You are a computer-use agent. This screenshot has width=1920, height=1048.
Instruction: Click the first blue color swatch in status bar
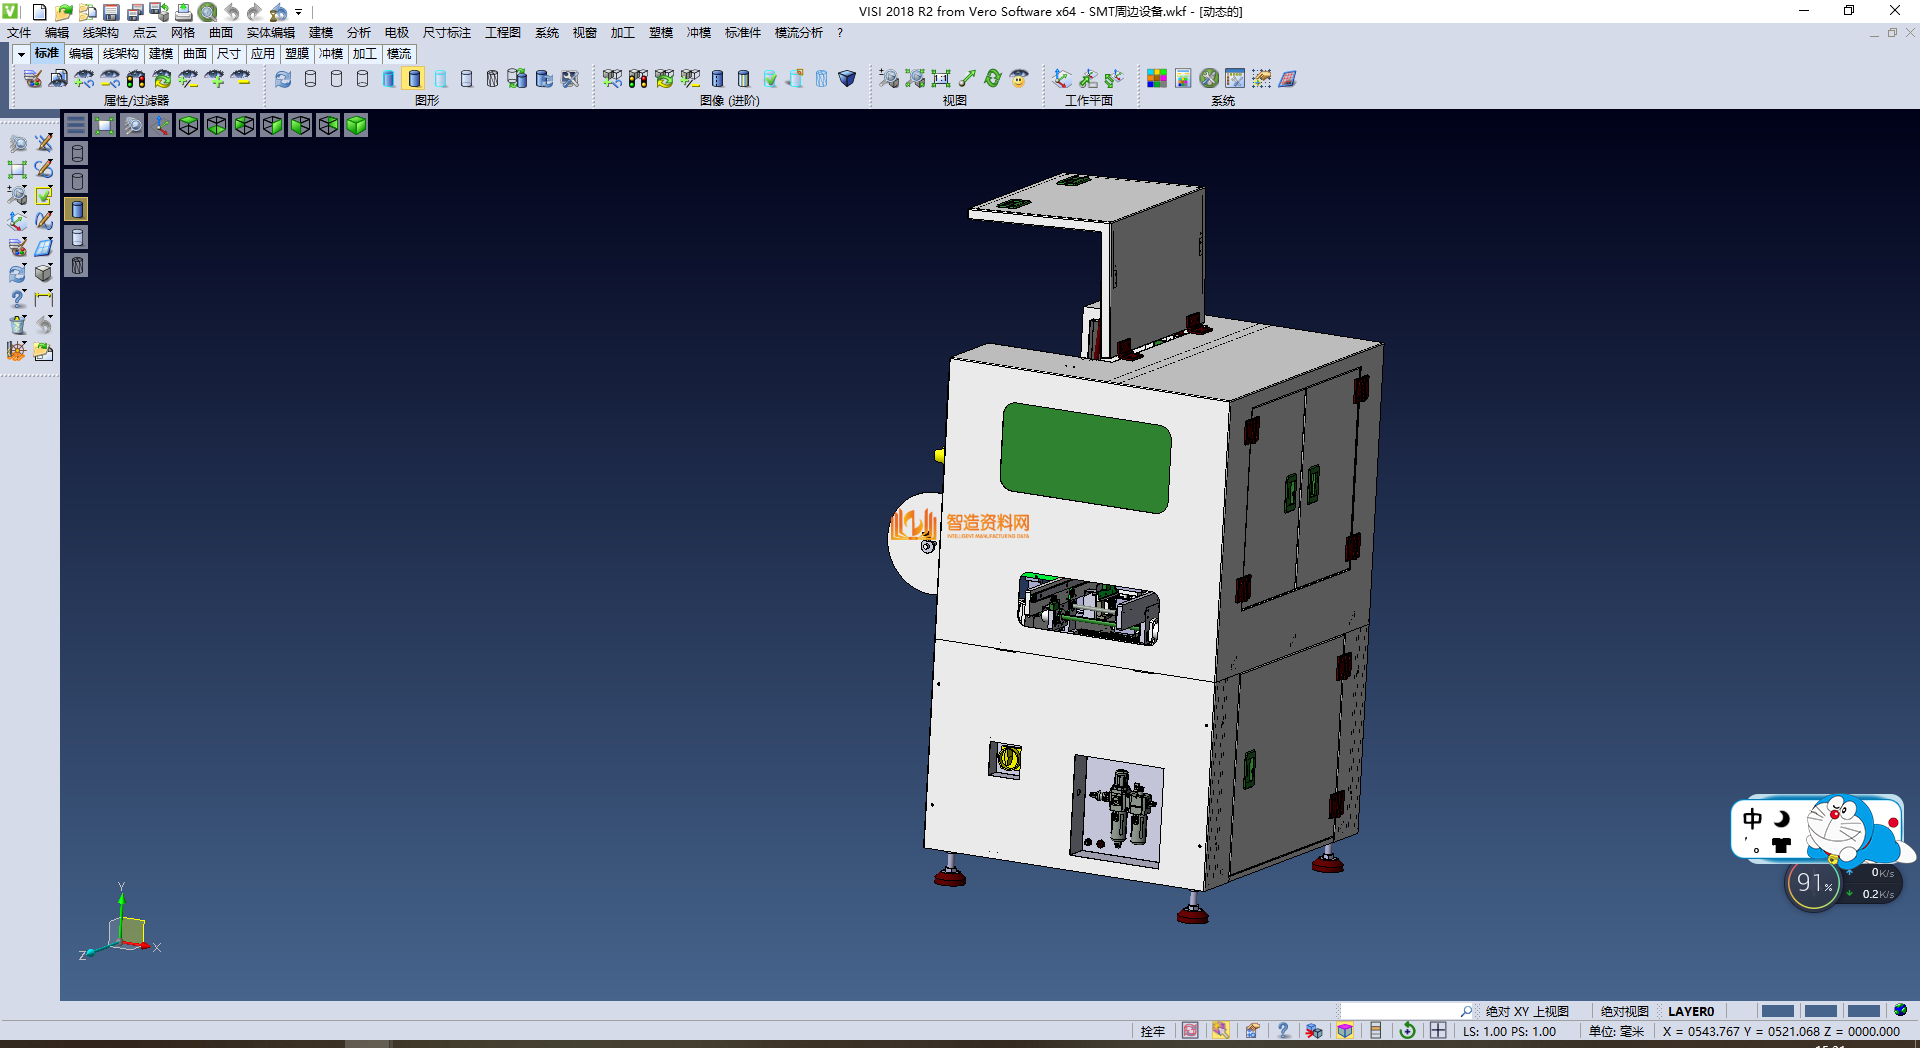(x=1777, y=1011)
